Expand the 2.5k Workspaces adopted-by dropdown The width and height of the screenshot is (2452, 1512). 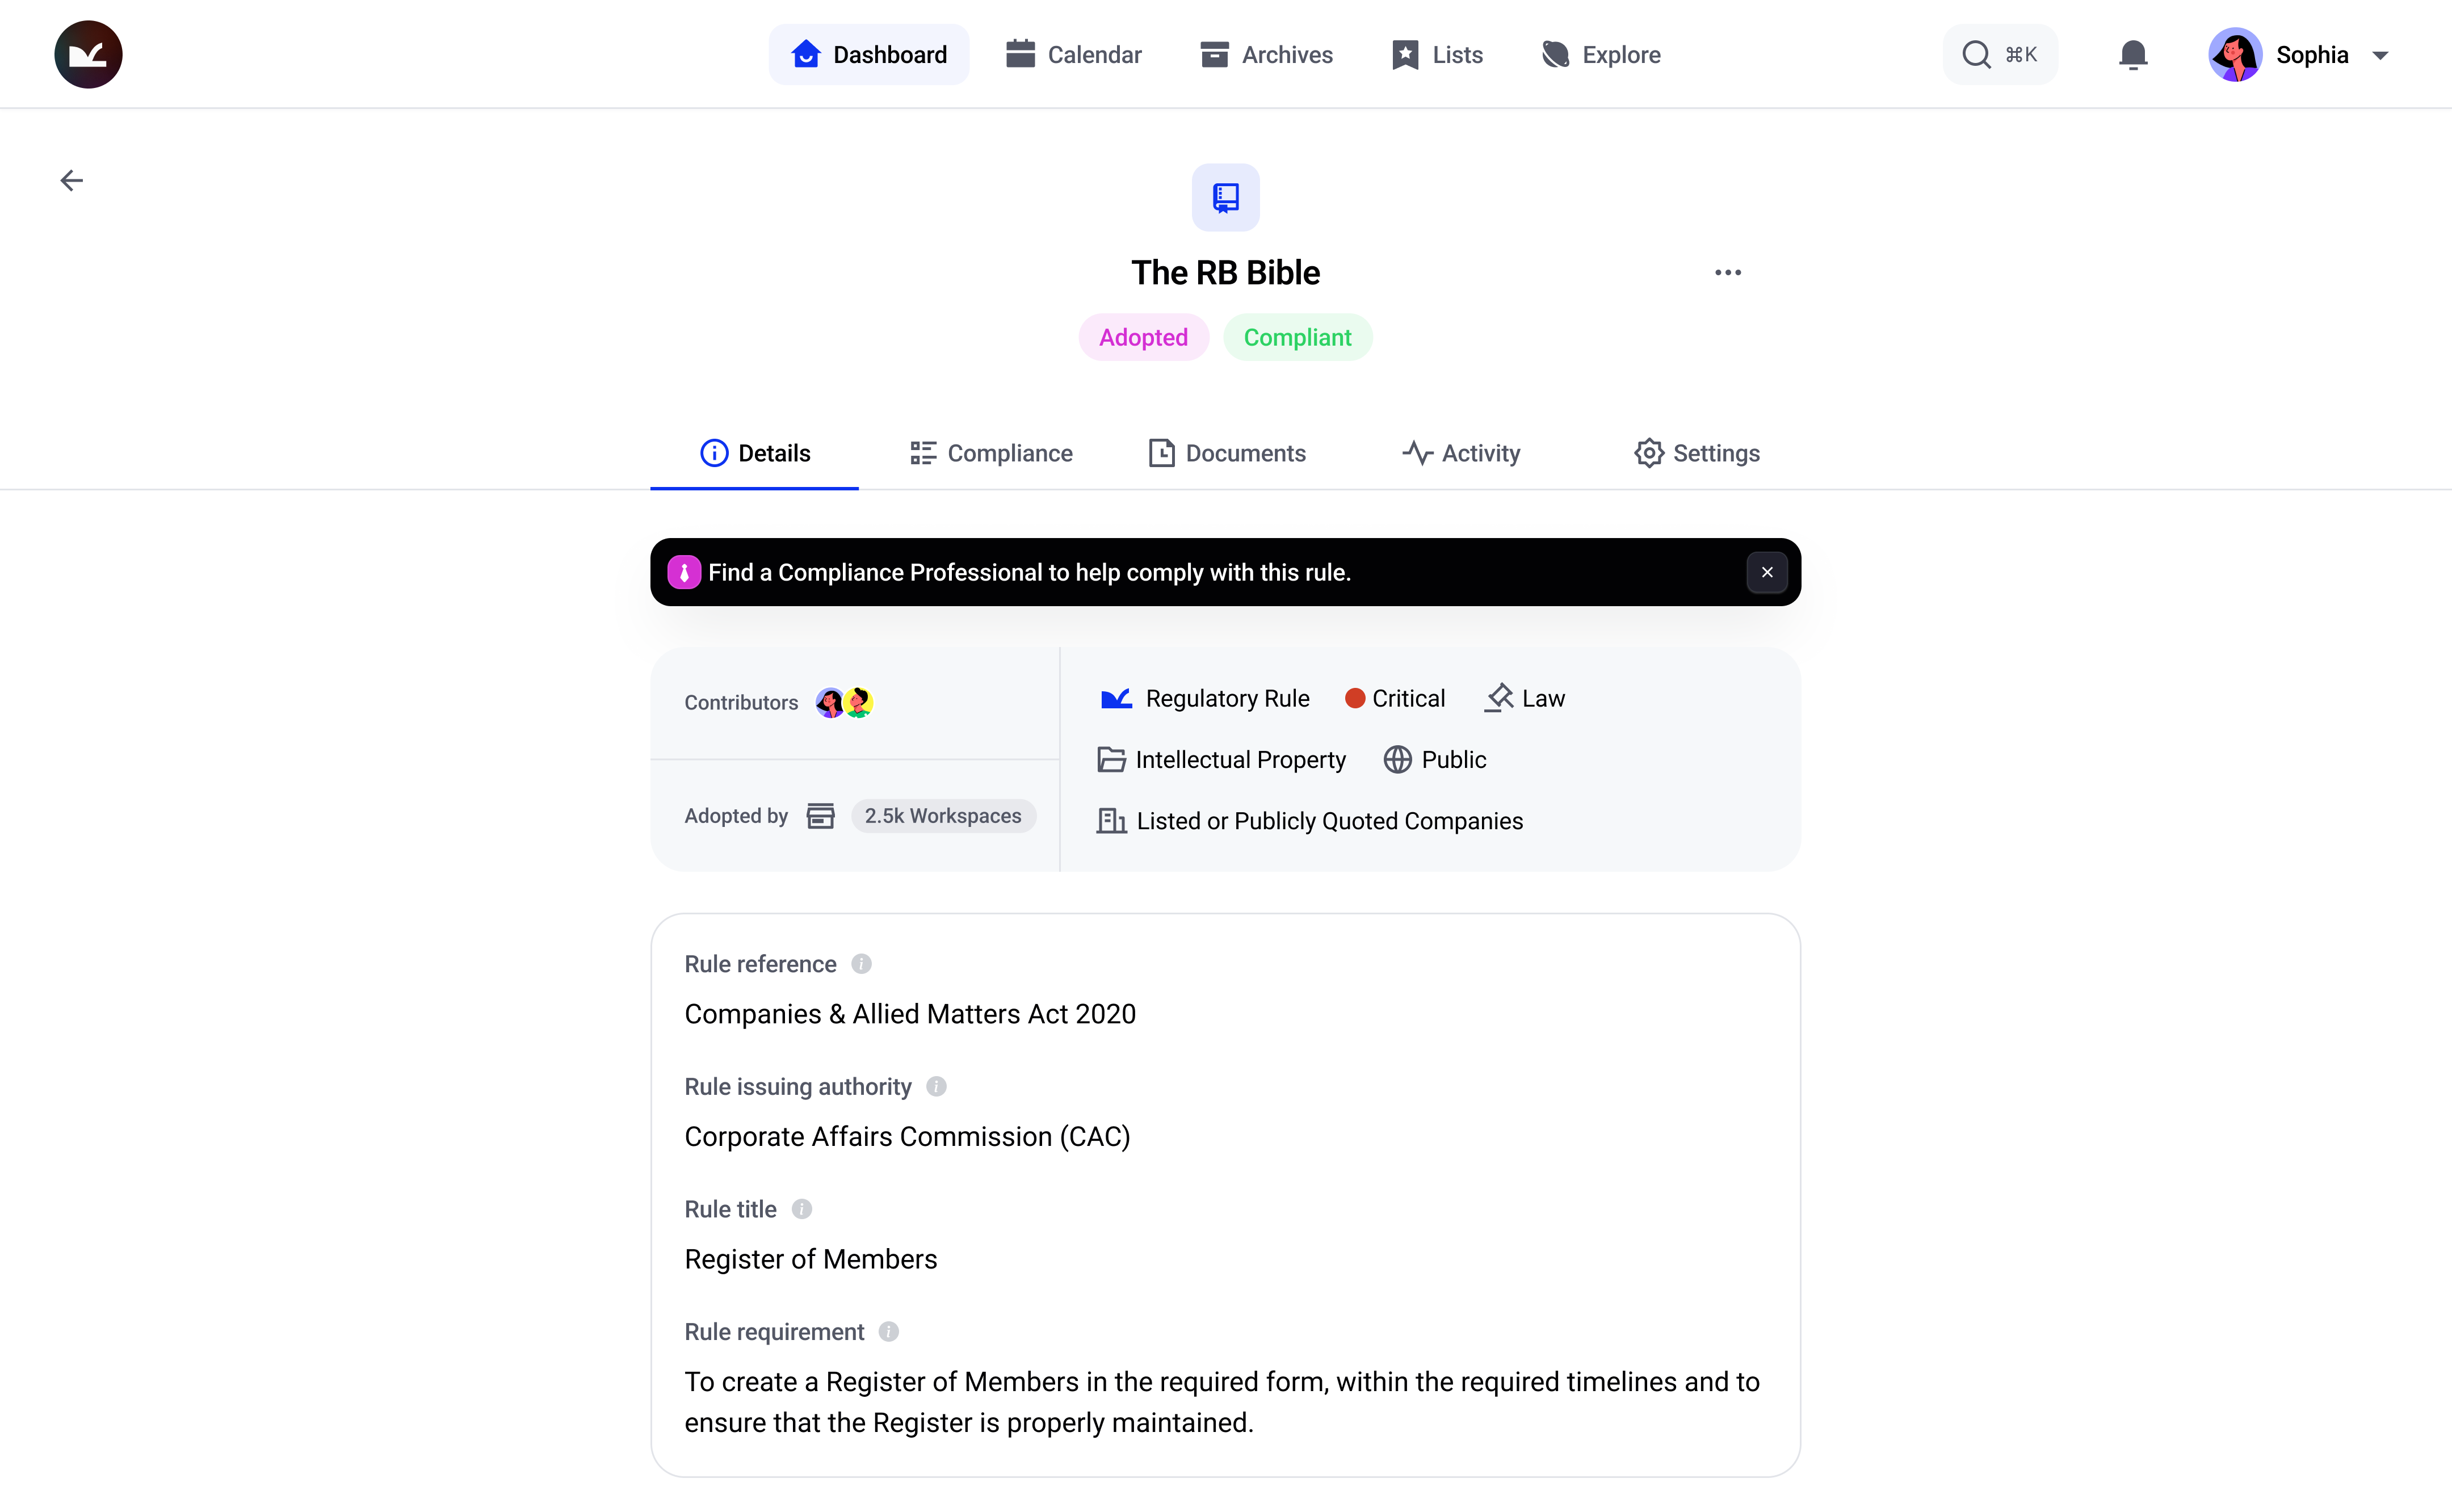[x=942, y=814]
